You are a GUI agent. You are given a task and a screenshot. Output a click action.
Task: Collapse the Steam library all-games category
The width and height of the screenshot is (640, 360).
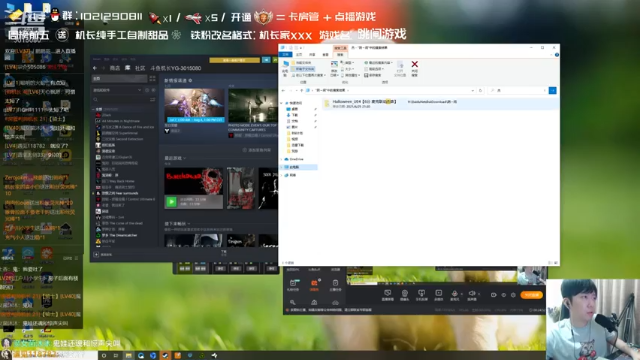pos(93,109)
